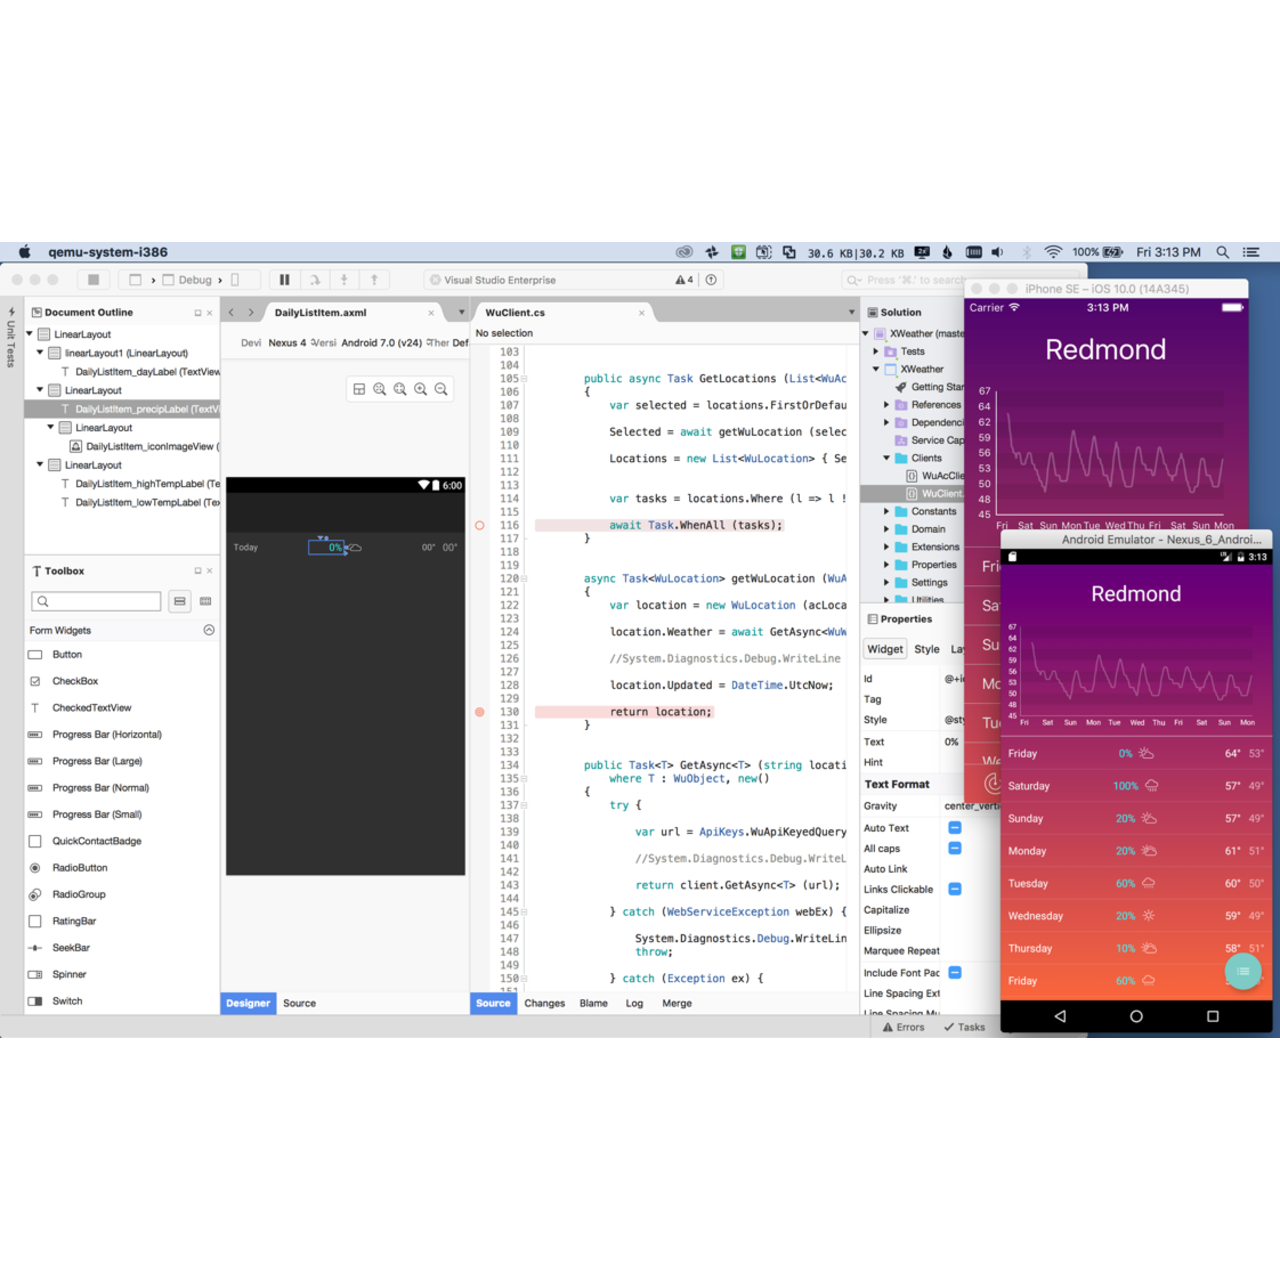Viewport: 1280px width, 1280px height.
Task: Collapse the Clients folder in Solution
Action: click(886, 458)
